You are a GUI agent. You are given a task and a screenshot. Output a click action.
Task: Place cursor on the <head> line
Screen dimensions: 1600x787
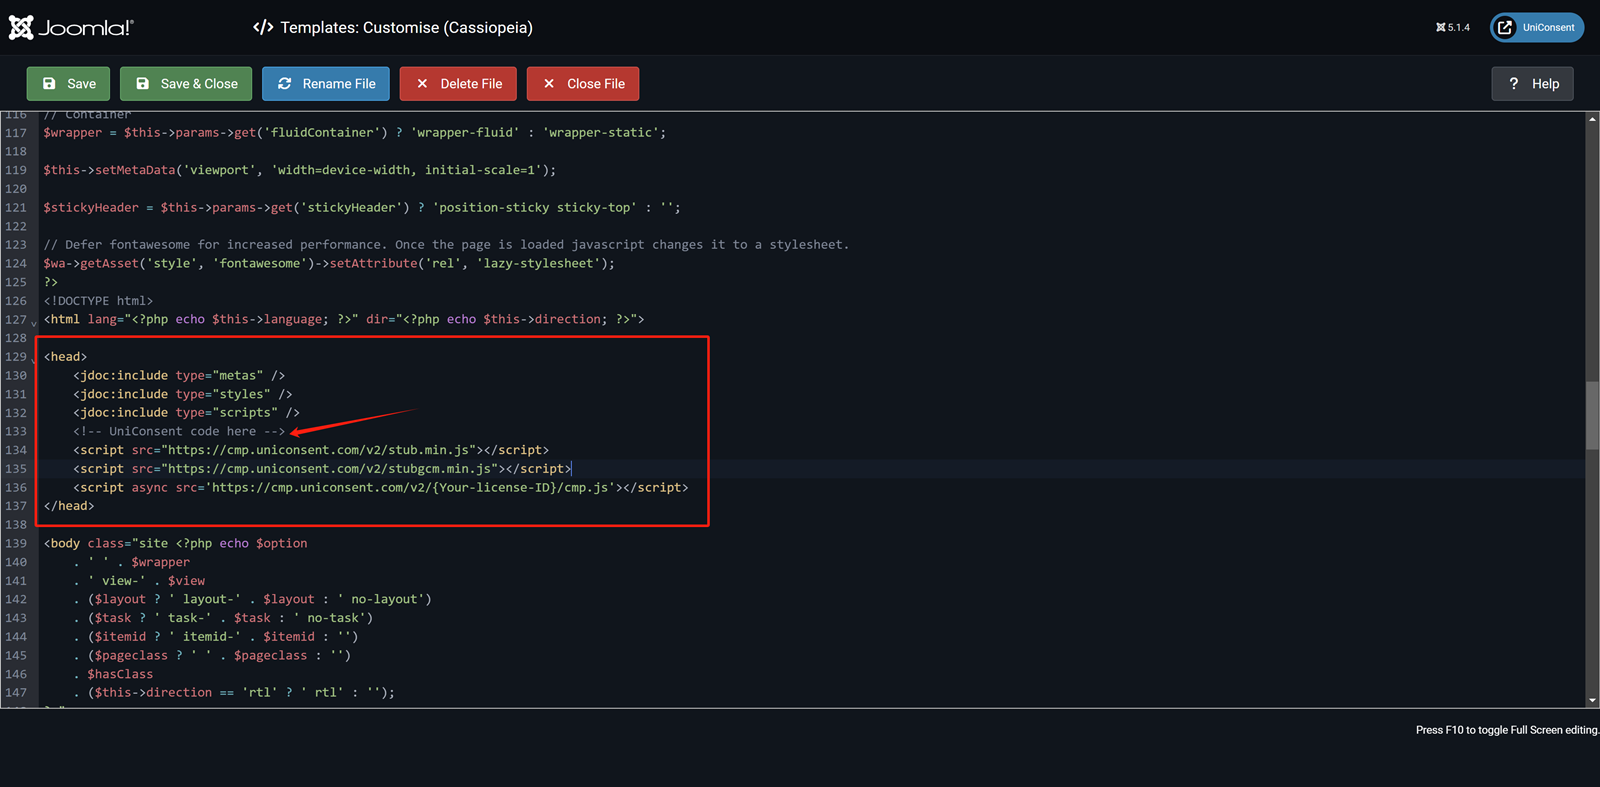(x=65, y=357)
